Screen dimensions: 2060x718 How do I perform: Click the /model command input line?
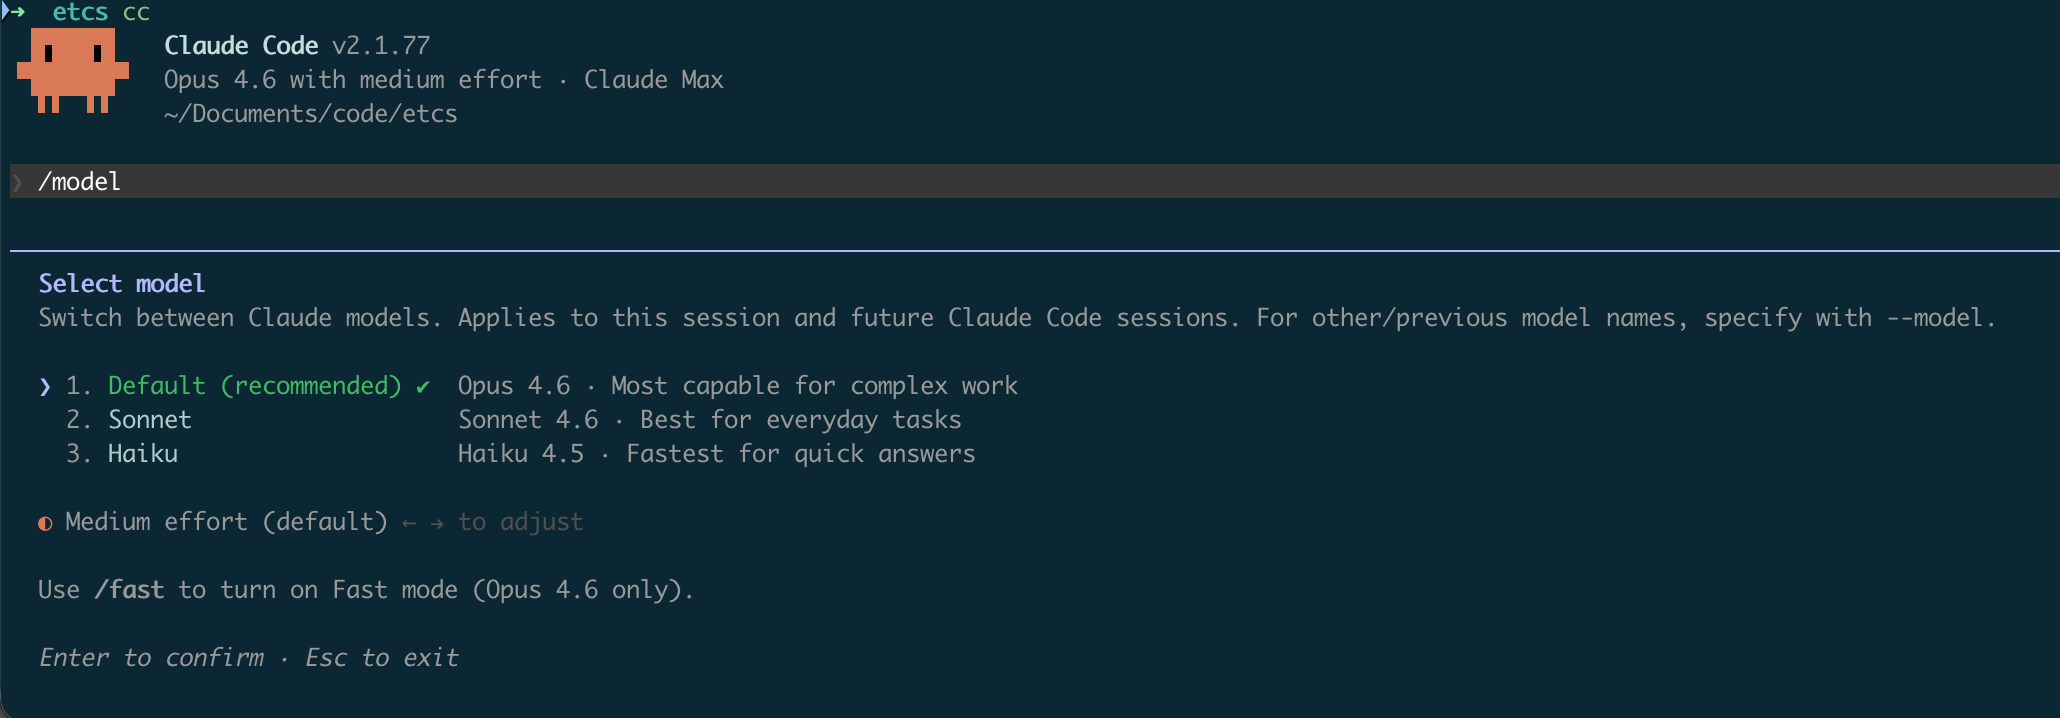tap(1035, 181)
